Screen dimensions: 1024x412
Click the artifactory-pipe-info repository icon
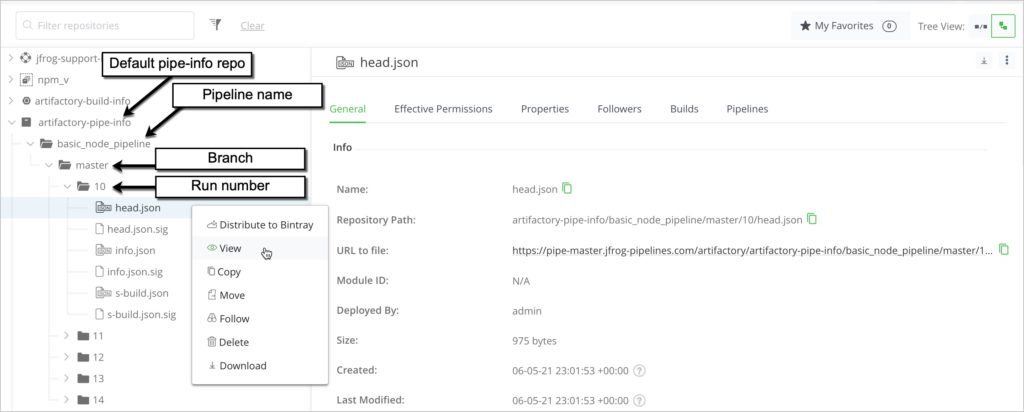coord(26,122)
